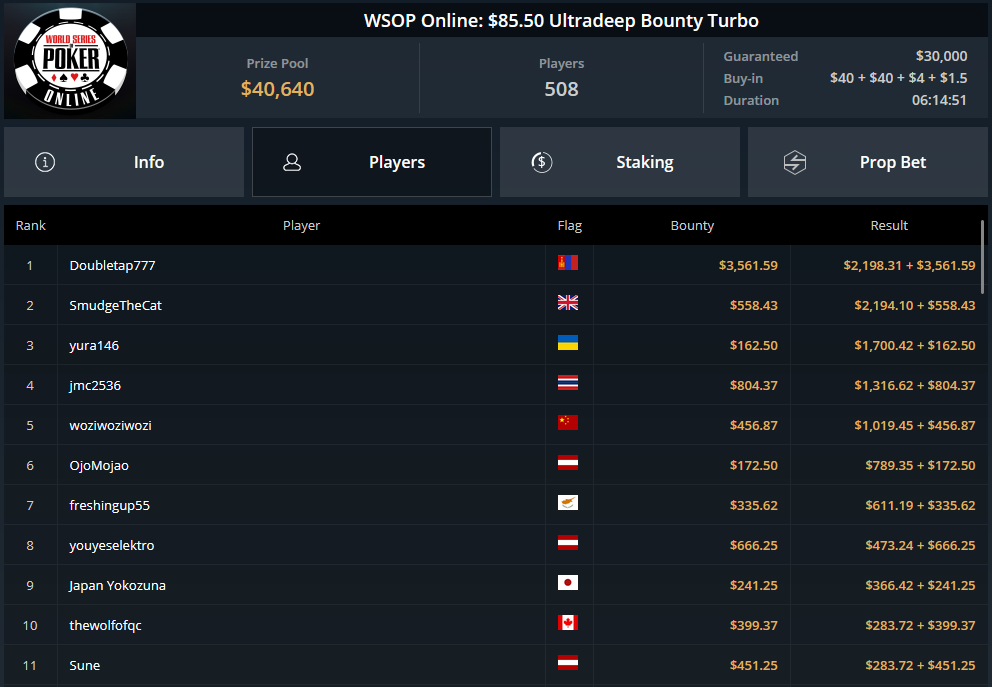
Task: Click Doubletap777's result $2,198.31 + $3,561.59
Action: click(x=909, y=266)
